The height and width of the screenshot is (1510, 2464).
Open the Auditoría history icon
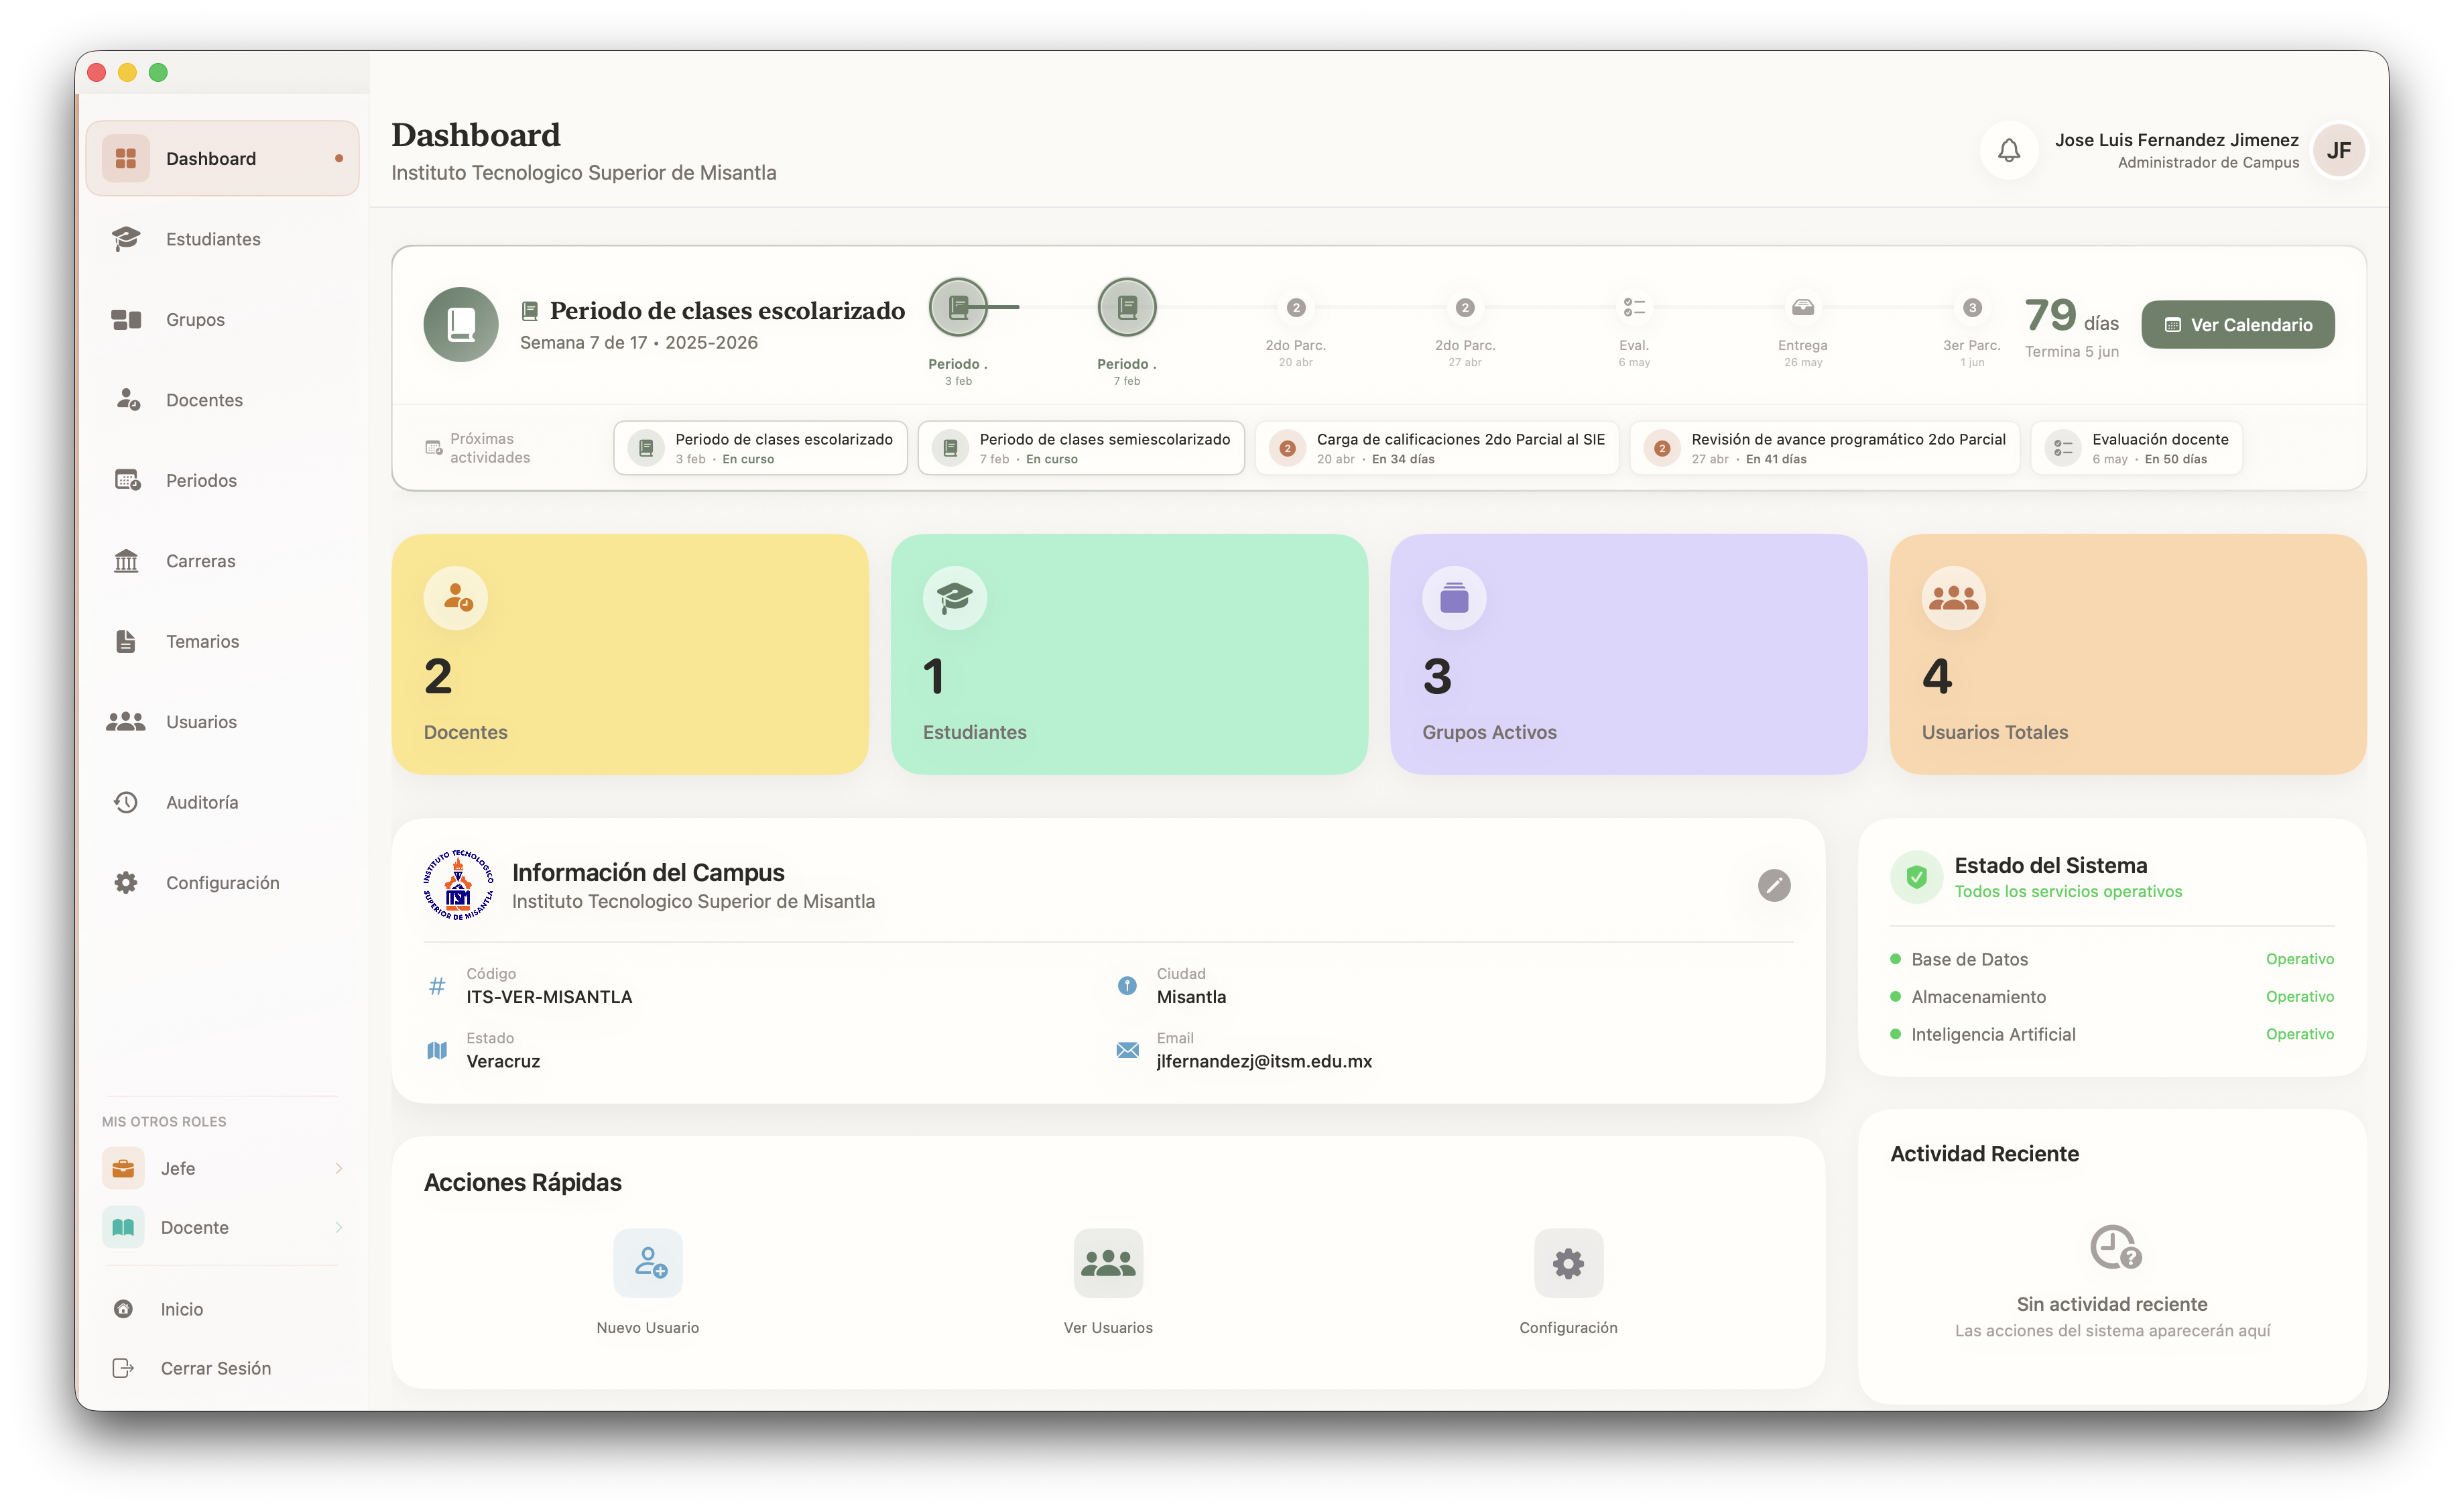click(x=126, y=801)
